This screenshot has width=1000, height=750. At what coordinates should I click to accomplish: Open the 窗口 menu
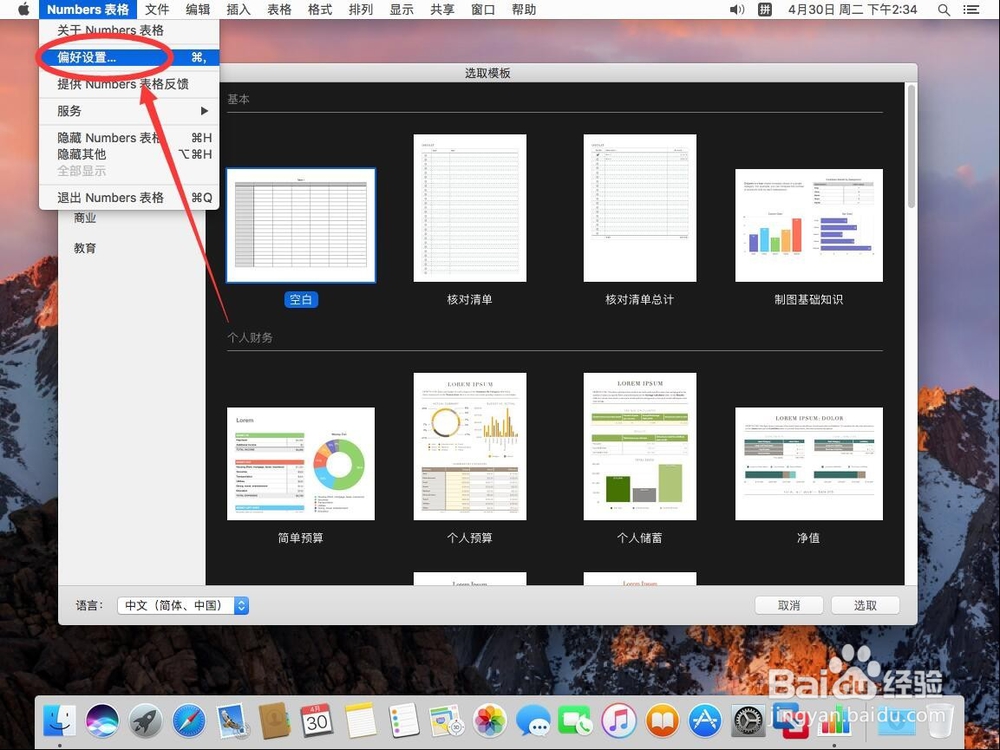pos(483,10)
